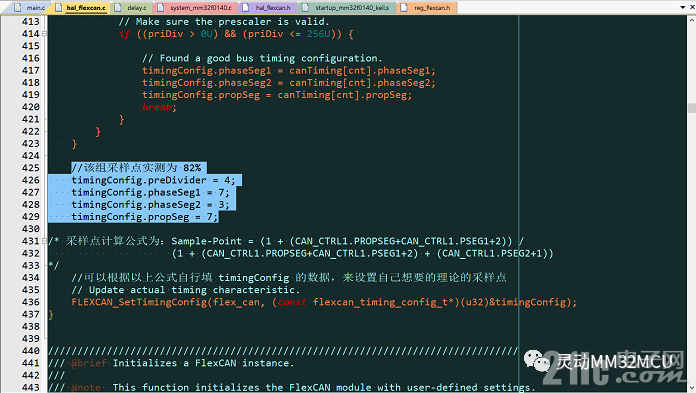The width and height of the screenshot is (696, 393).
Task: Click the 'Make sure the prescaler is valid' comment
Action: coord(224,22)
